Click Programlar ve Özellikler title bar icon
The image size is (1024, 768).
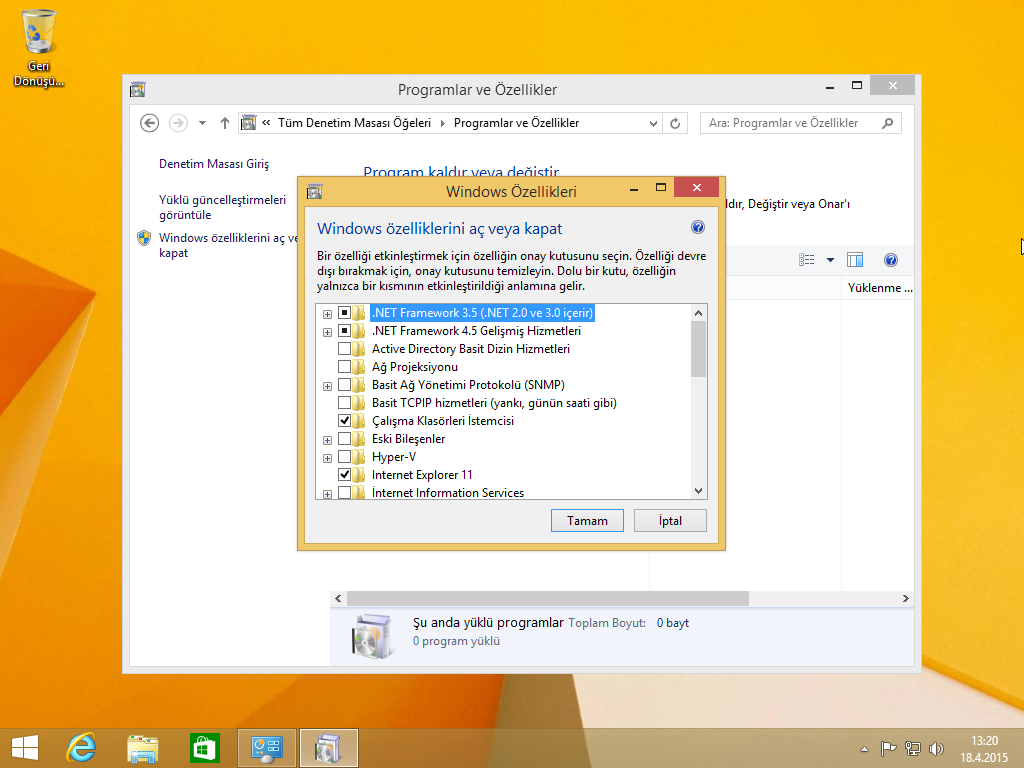137,89
